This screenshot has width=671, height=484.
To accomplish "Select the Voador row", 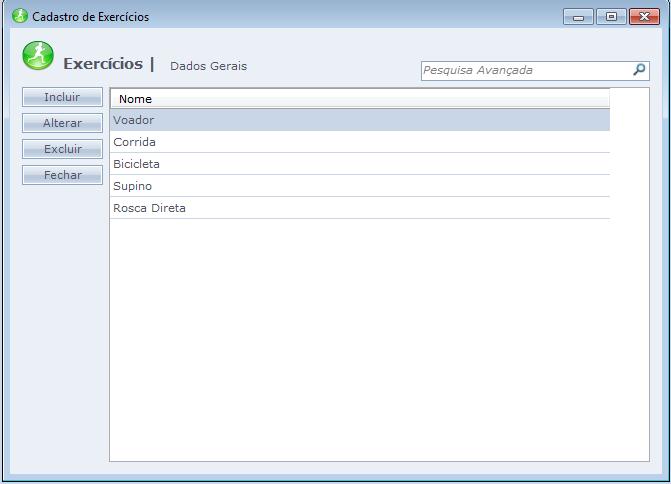I will pyautogui.click(x=359, y=120).
